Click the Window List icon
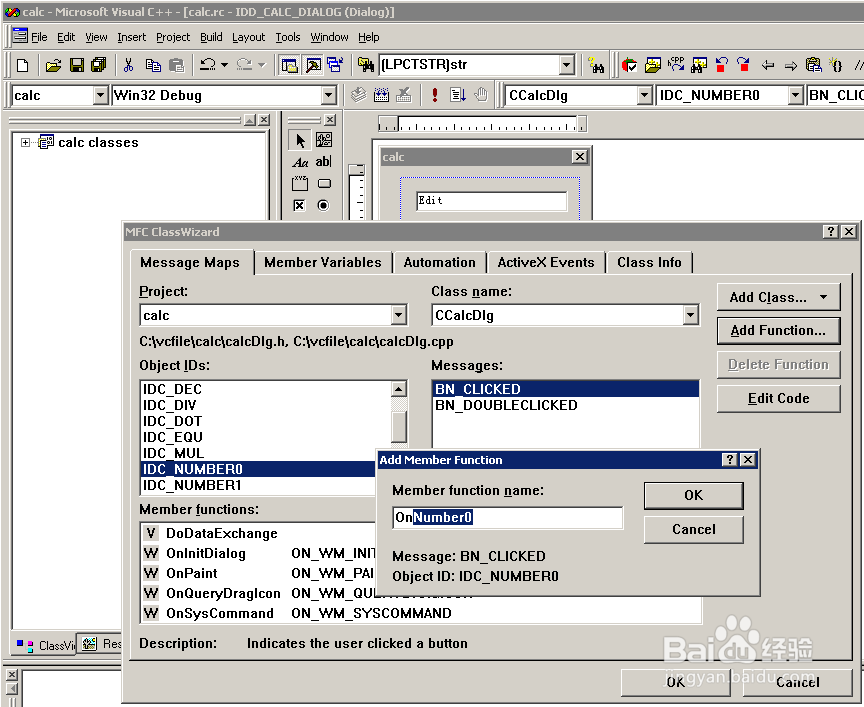The width and height of the screenshot is (864, 707). [x=335, y=65]
